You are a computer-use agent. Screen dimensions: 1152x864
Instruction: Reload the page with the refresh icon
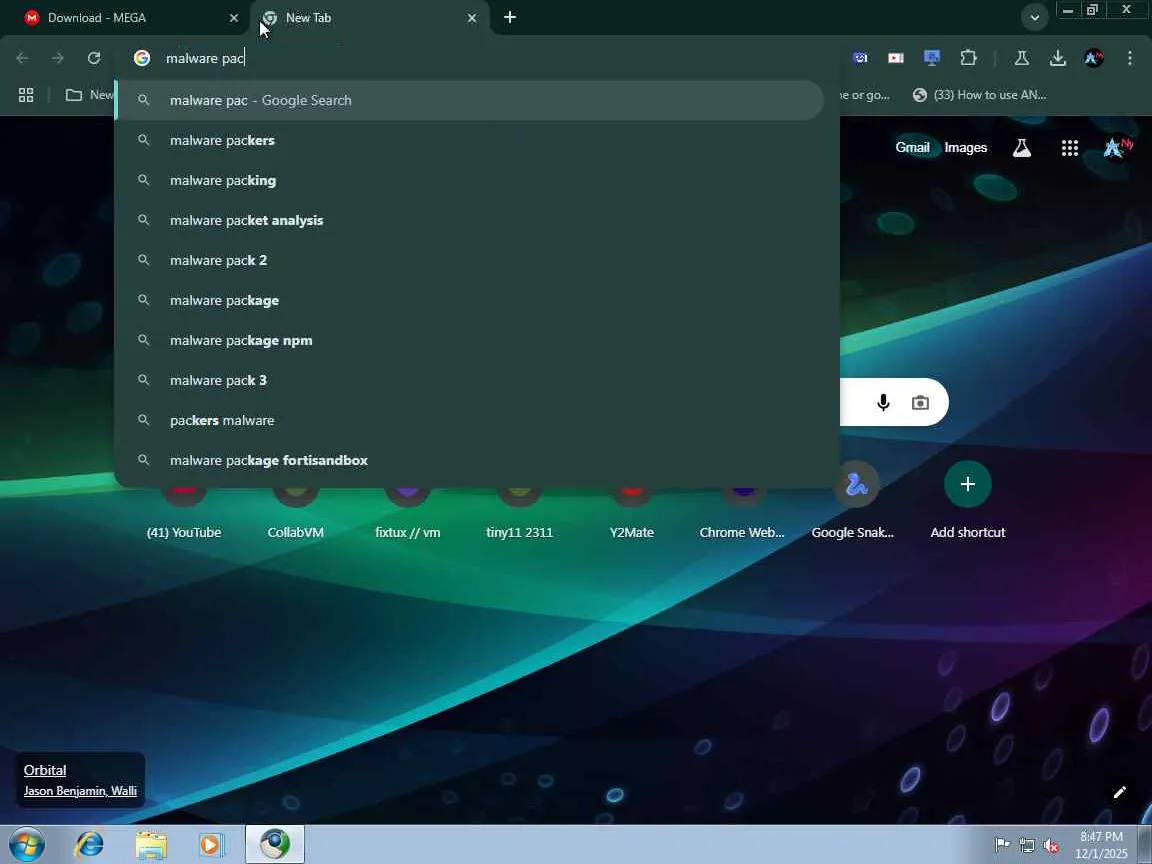pyautogui.click(x=93, y=58)
